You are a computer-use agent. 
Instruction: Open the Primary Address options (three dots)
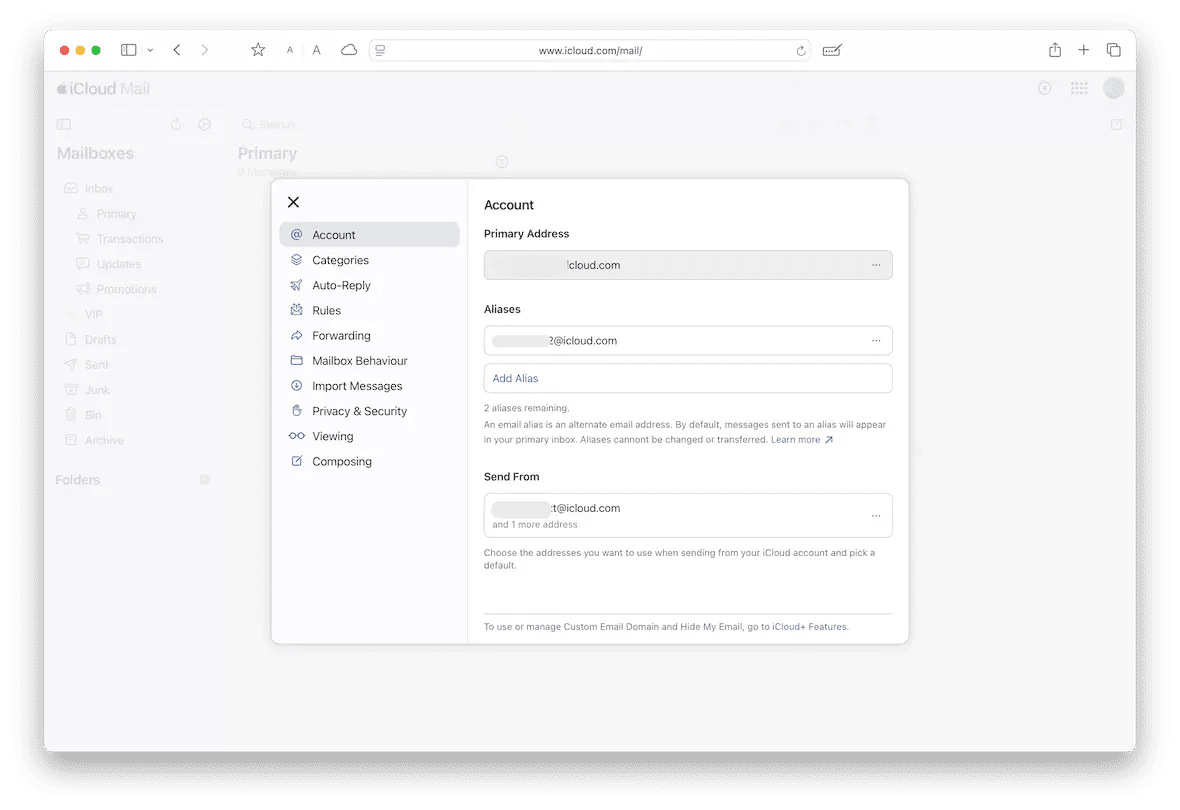tap(876, 265)
